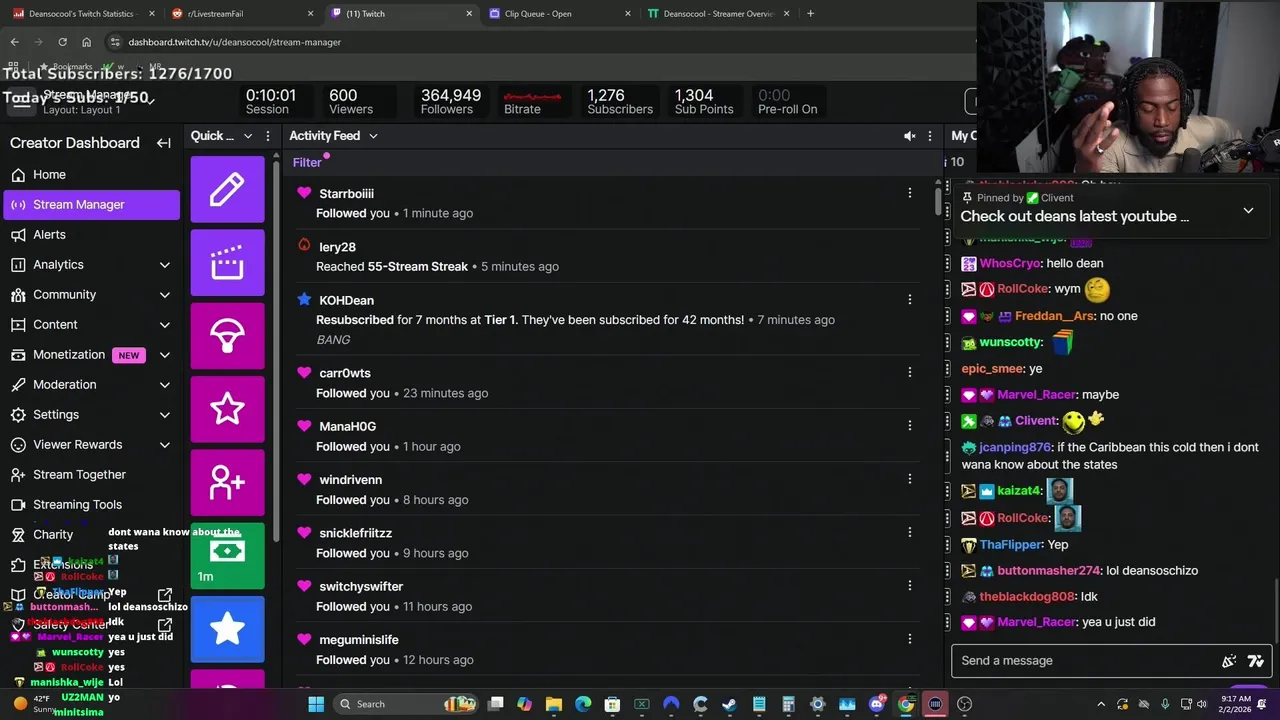Open options for windrivenn follow event

(910, 479)
